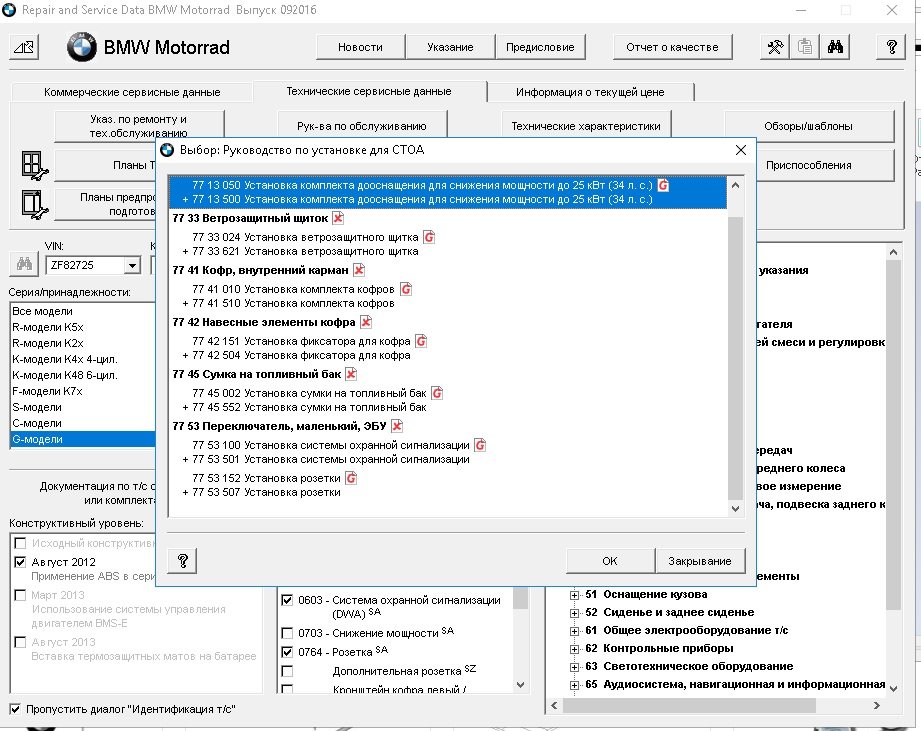921x731 pixels.
Task: Click the red G icon beside 77 33 024
Action: (429, 237)
